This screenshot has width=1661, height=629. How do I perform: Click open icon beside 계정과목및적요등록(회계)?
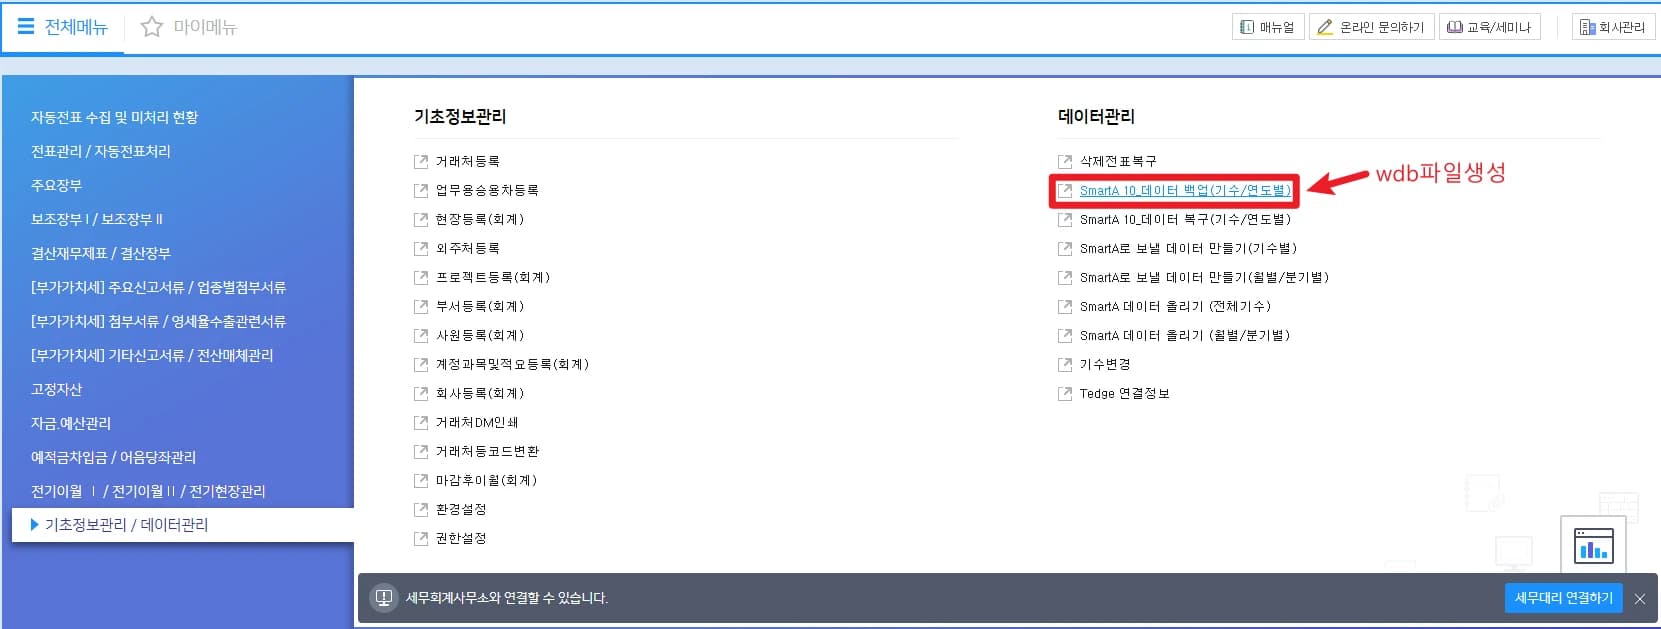click(x=421, y=364)
